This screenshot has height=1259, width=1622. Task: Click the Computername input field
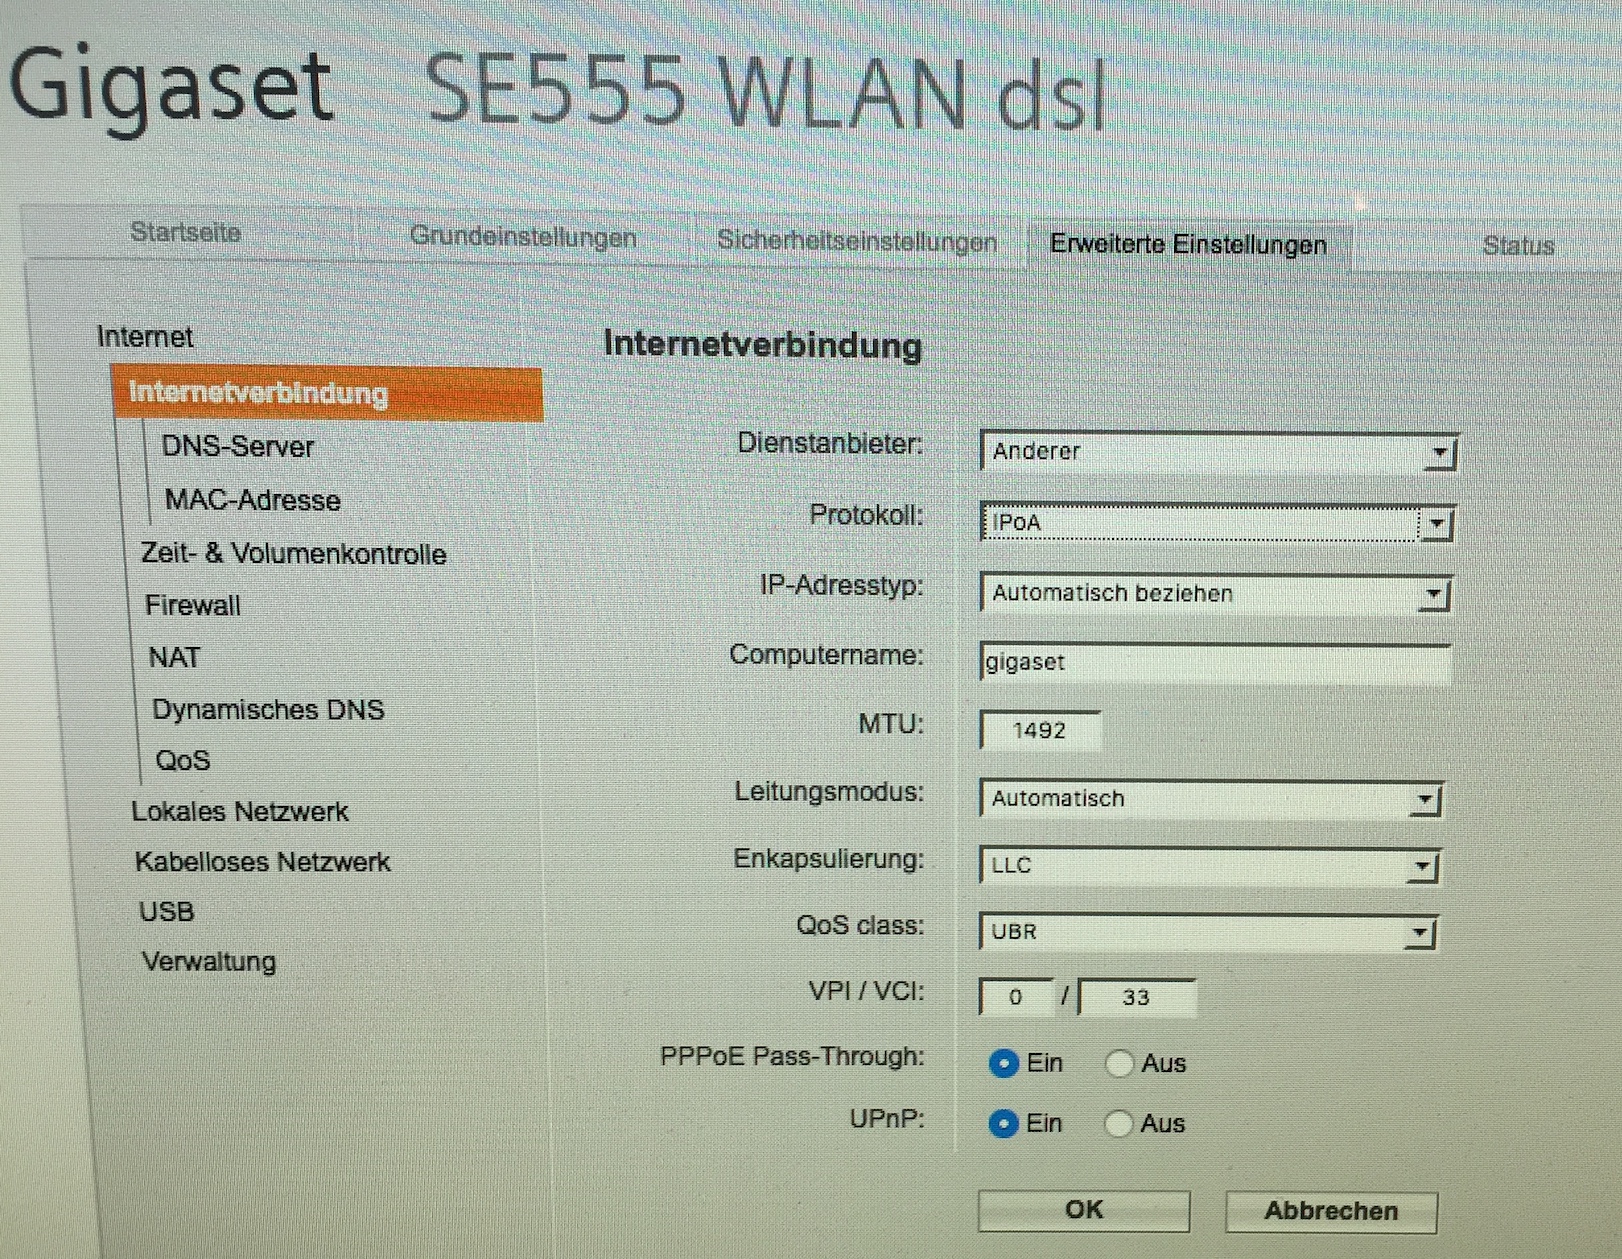click(x=1215, y=662)
